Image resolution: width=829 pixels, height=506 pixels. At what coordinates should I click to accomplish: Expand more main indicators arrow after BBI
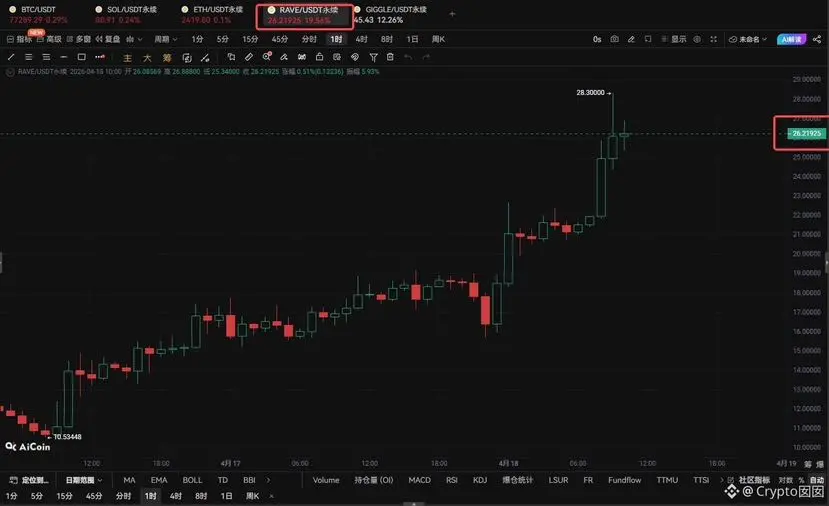click(268, 480)
